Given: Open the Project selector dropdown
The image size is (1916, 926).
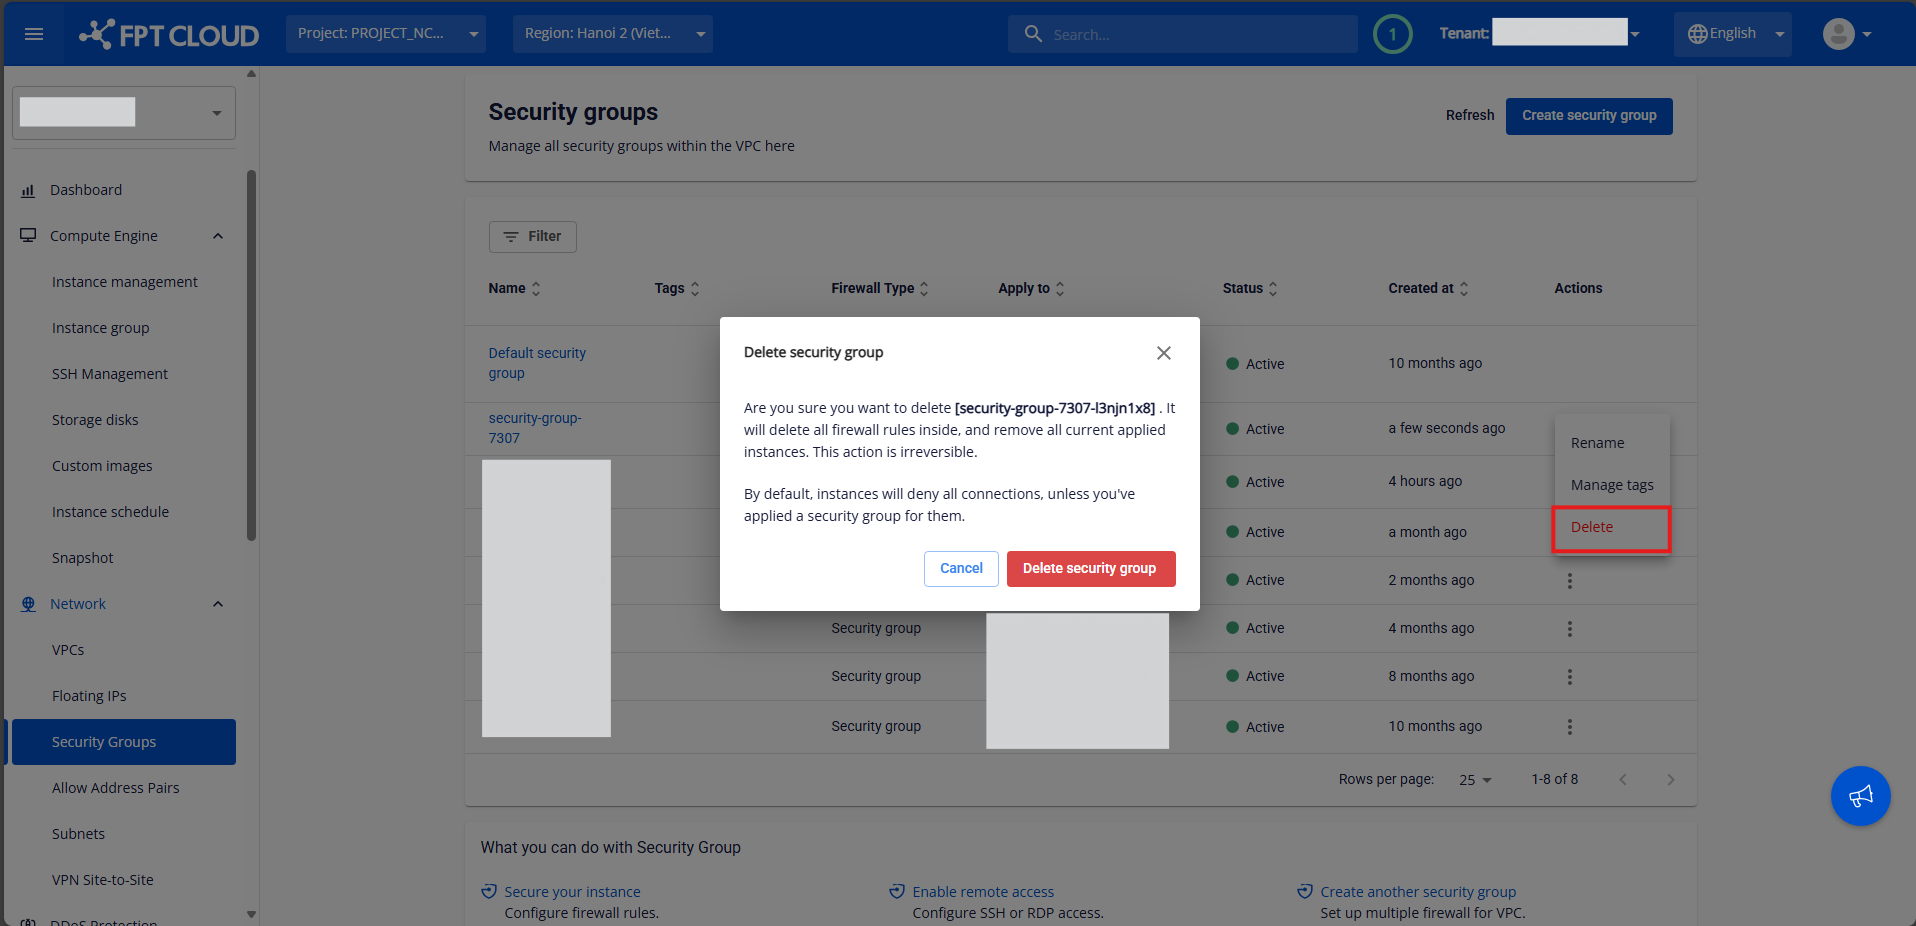Looking at the screenshot, I should (x=386, y=34).
